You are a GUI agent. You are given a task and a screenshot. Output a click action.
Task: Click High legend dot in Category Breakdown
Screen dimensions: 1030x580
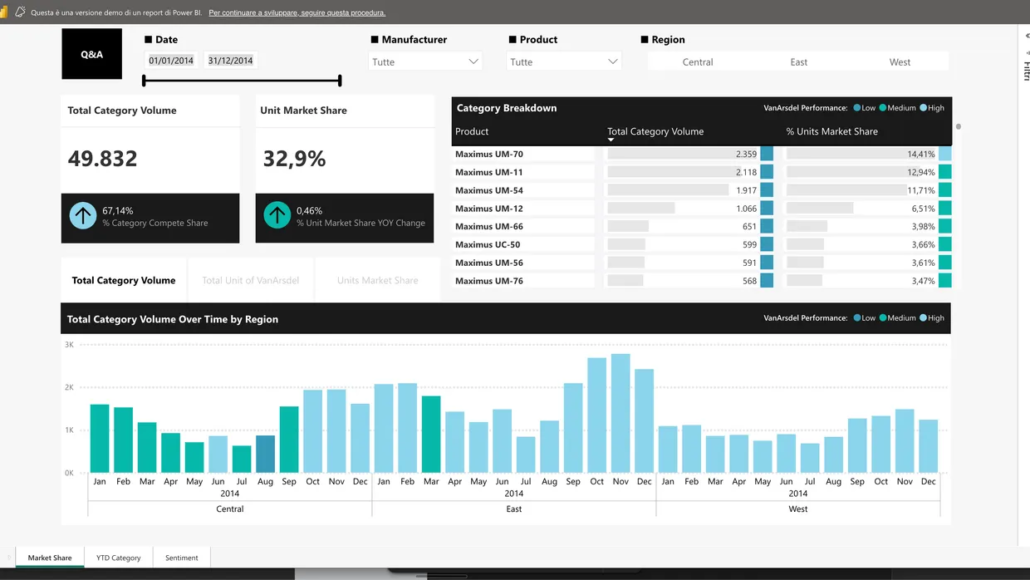pyautogui.click(x=923, y=108)
